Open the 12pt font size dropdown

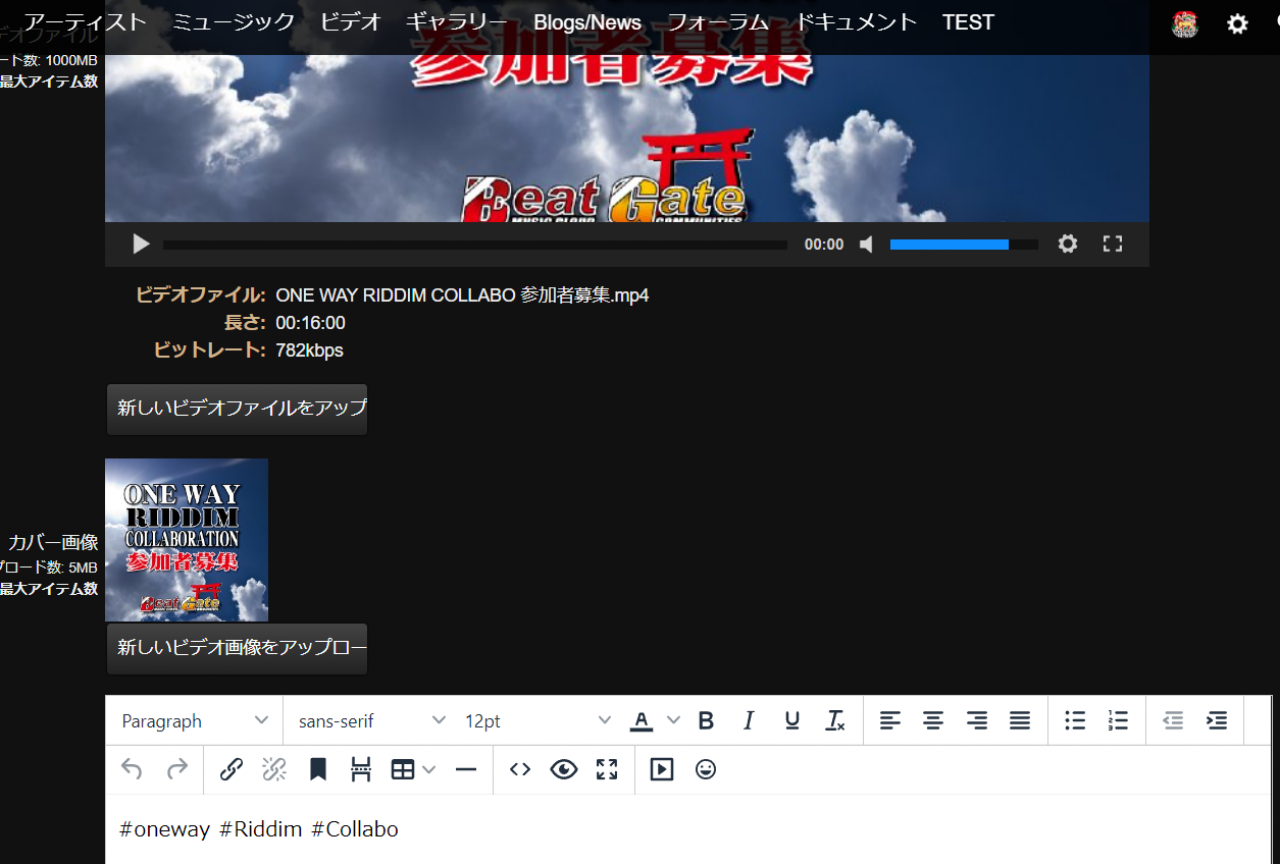(x=537, y=721)
